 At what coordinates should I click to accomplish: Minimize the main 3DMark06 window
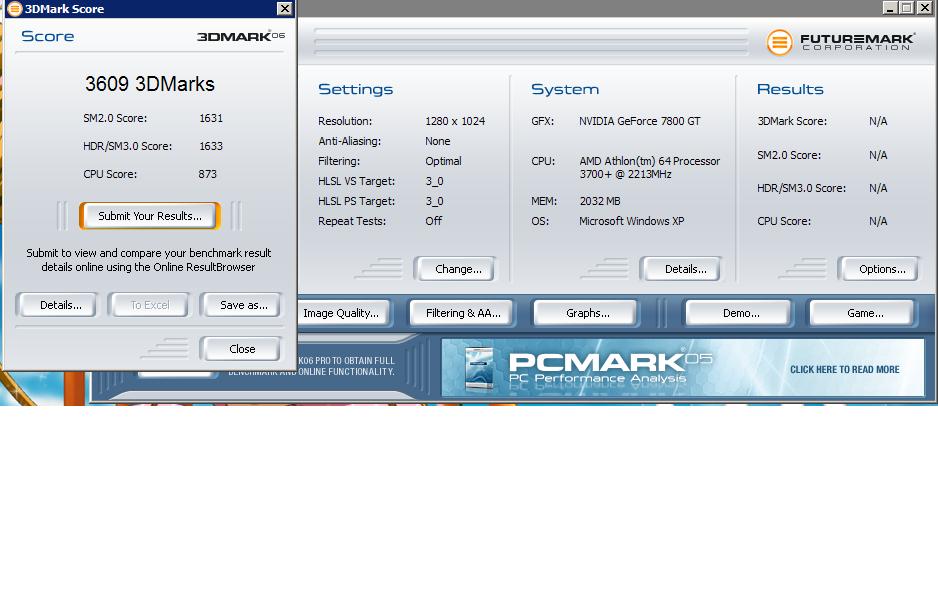[890, 7]
